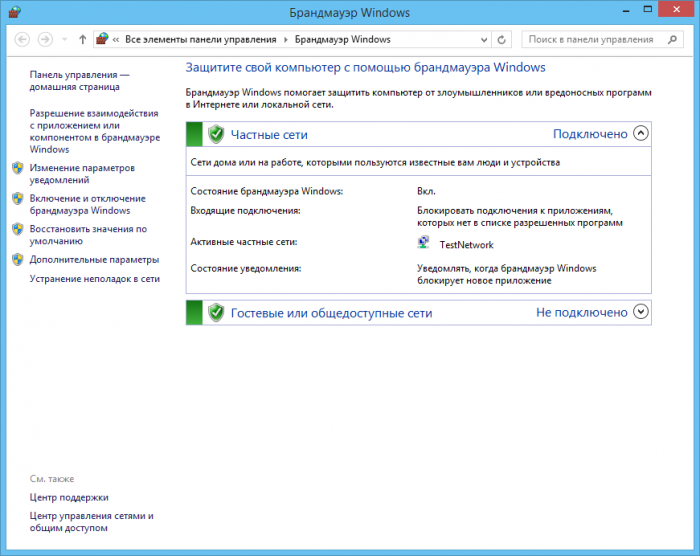Click 'Входящие подключения:' label
Screen dimensions: 700x556
tap(245, 210)
